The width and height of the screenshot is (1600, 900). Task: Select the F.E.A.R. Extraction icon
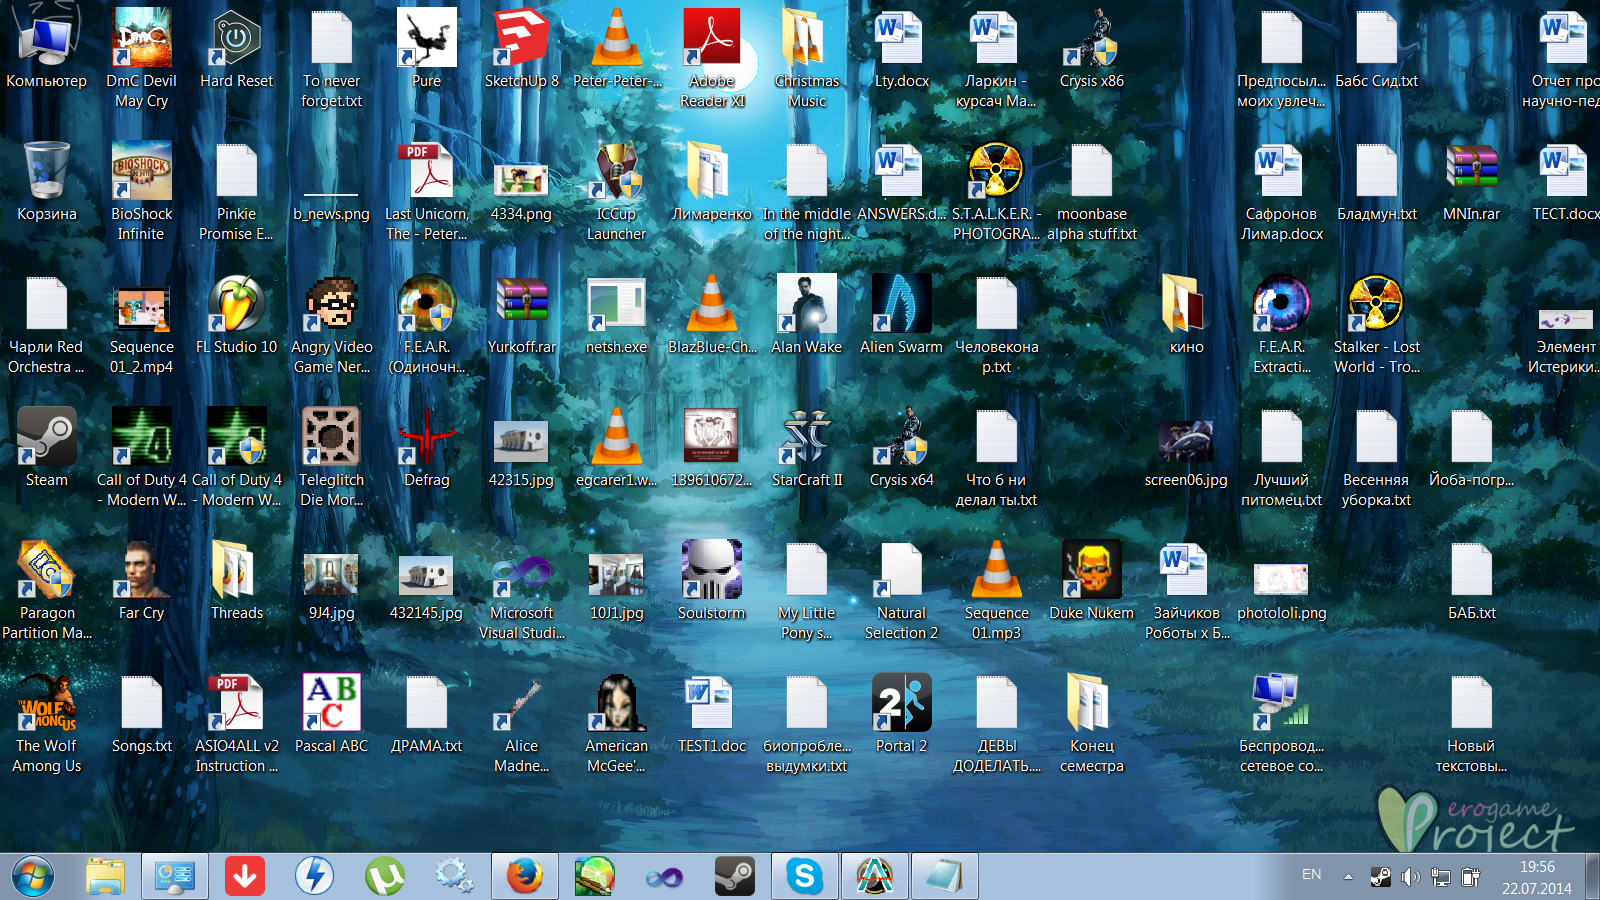point(1281,324)
